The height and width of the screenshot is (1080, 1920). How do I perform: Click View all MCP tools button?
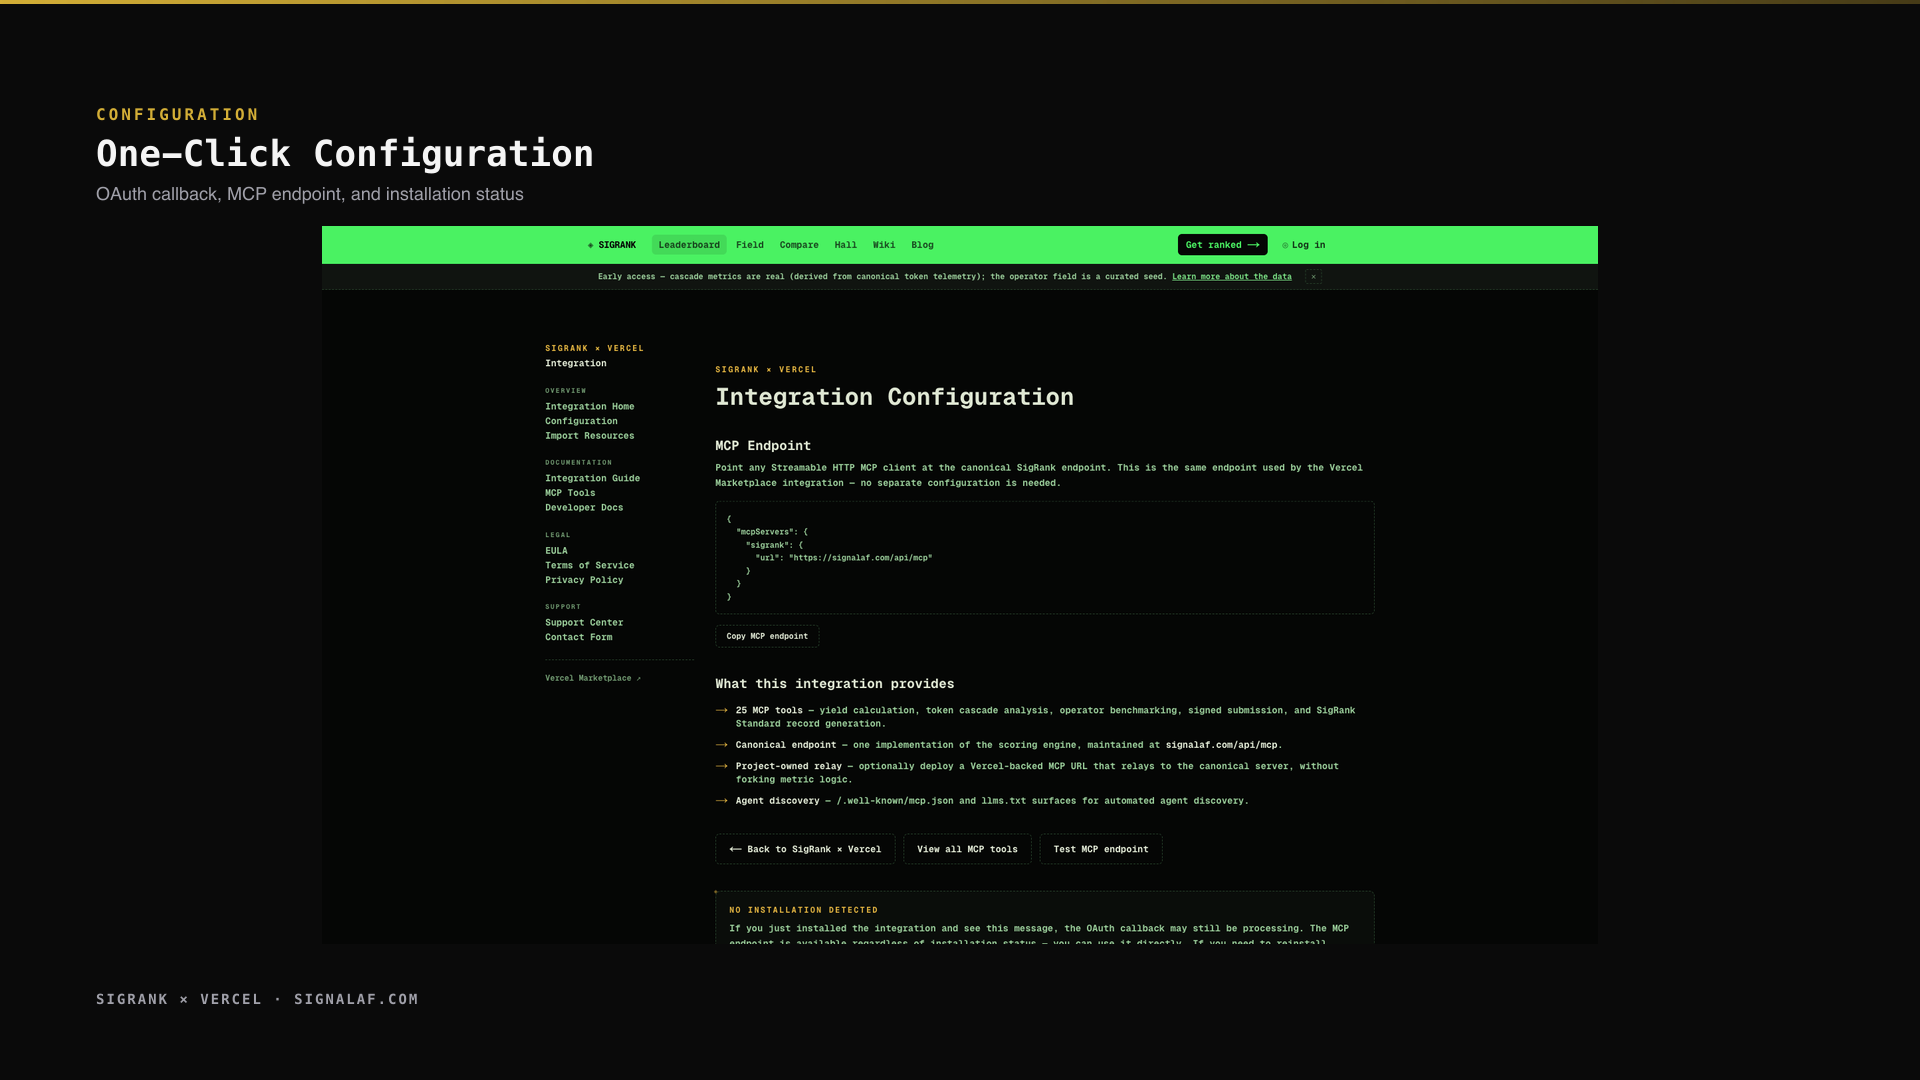tap(967, 849)
